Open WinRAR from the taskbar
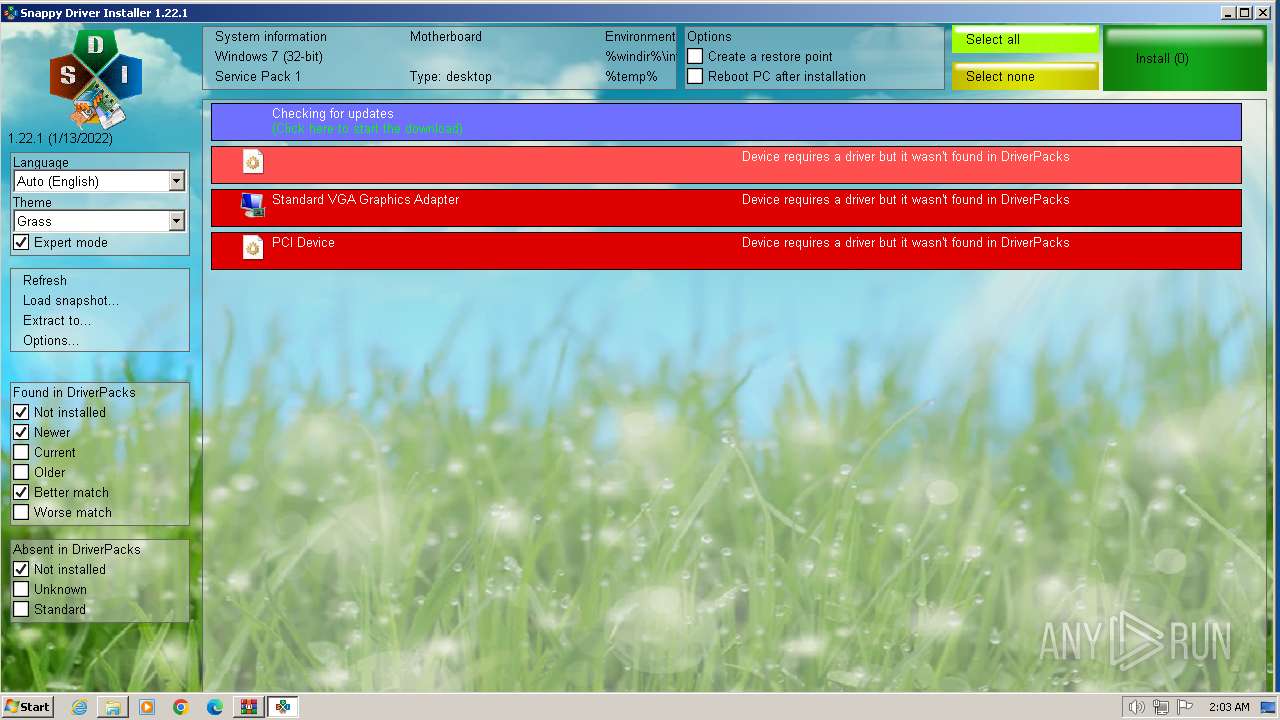This screenshot has height=720, width=1280. (248, 707)
